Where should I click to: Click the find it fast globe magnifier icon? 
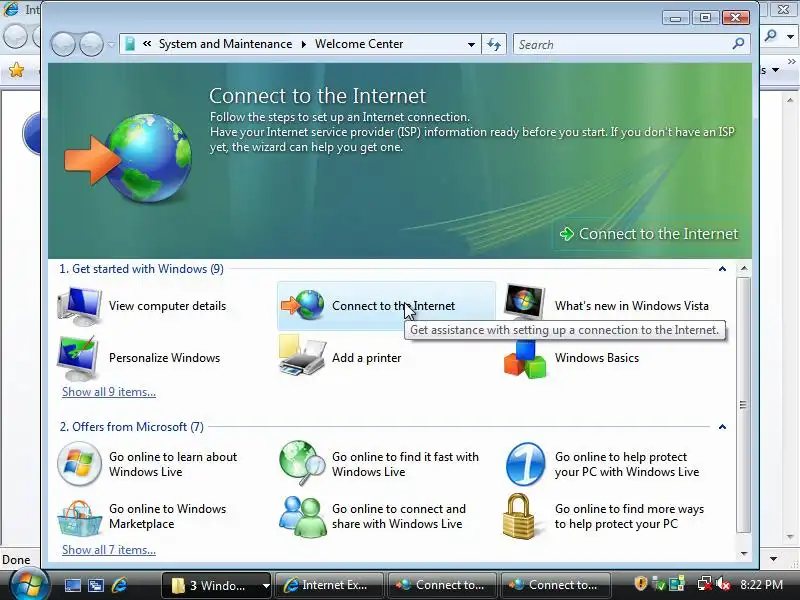coord(302,463)
